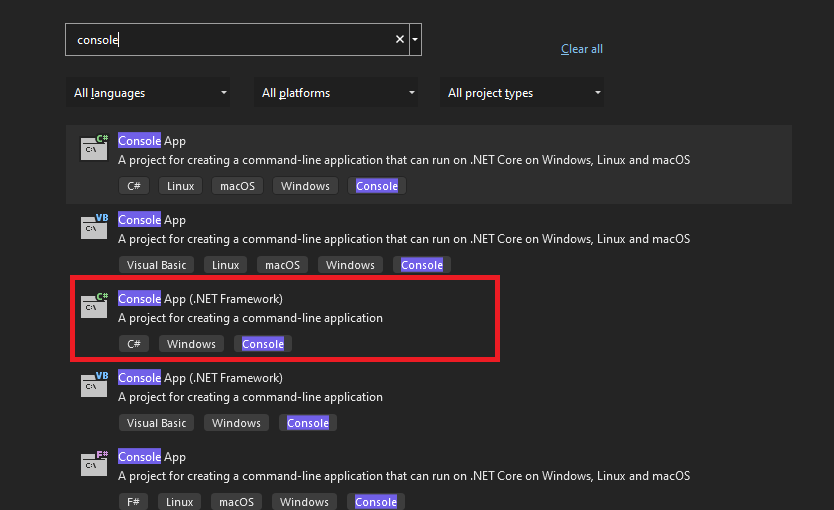Click Console tag of VB .NET Framework app
Viewport: 834px width, 510px height.
click(x=308, y=423)
